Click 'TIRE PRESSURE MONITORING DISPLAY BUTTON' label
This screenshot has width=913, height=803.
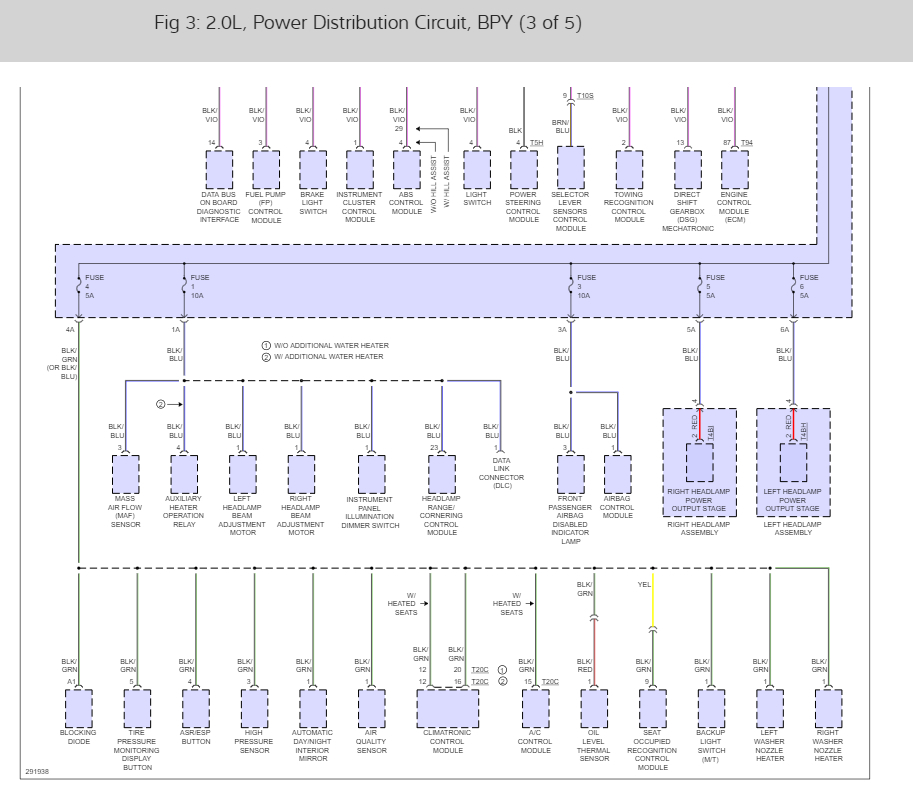(137, 750)
